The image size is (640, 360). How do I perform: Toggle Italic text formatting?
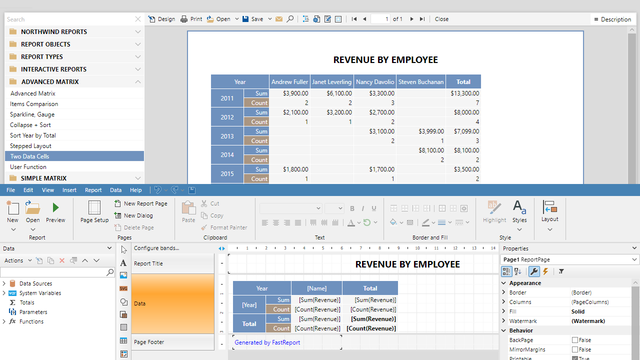coord(363,209)
